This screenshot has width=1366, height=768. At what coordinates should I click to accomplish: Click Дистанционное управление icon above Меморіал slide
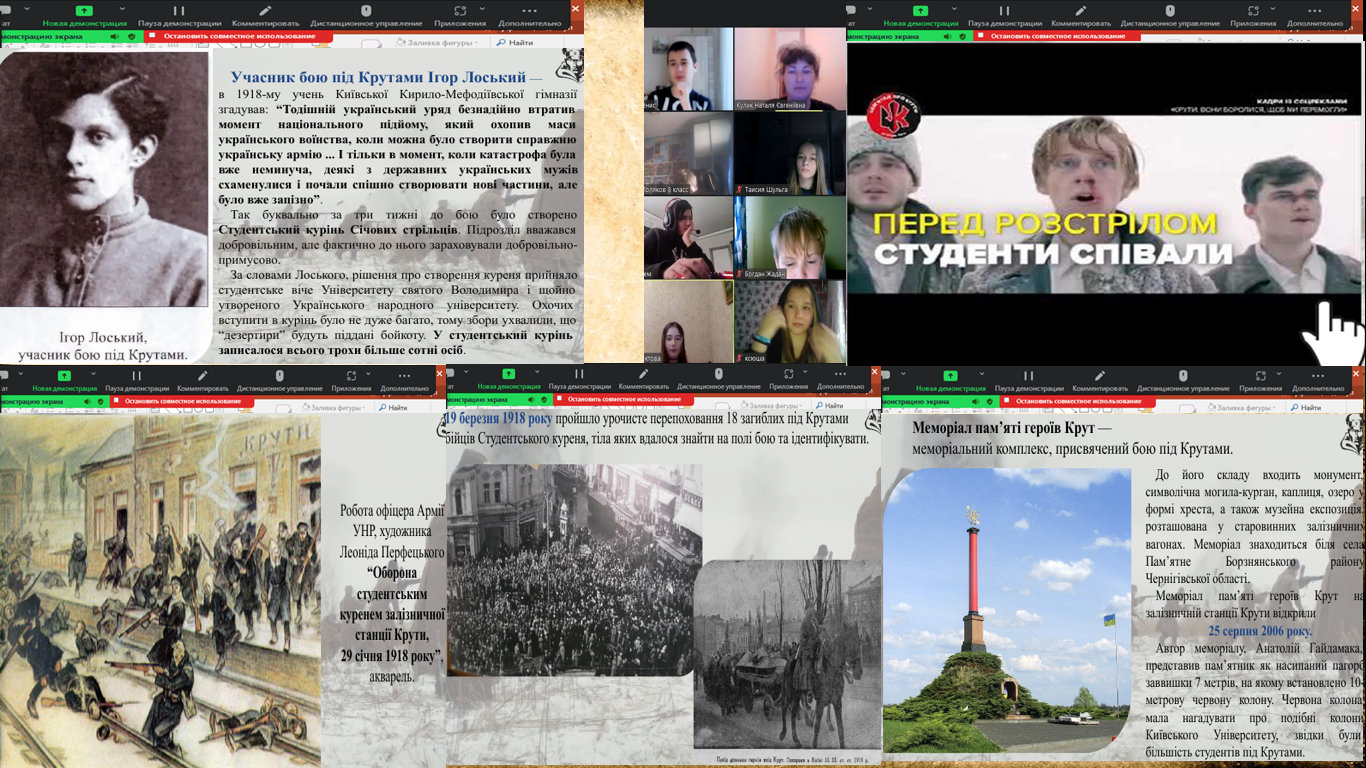point(1183,376)
